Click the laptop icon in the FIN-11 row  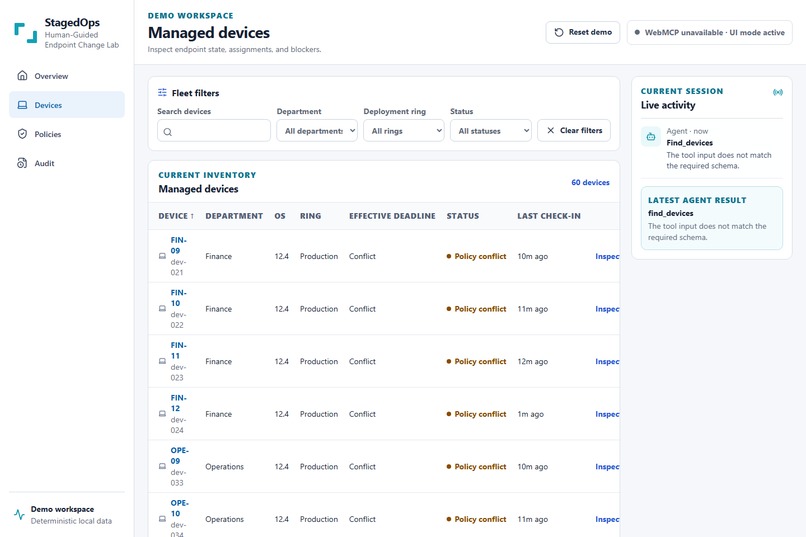point(162,361)
